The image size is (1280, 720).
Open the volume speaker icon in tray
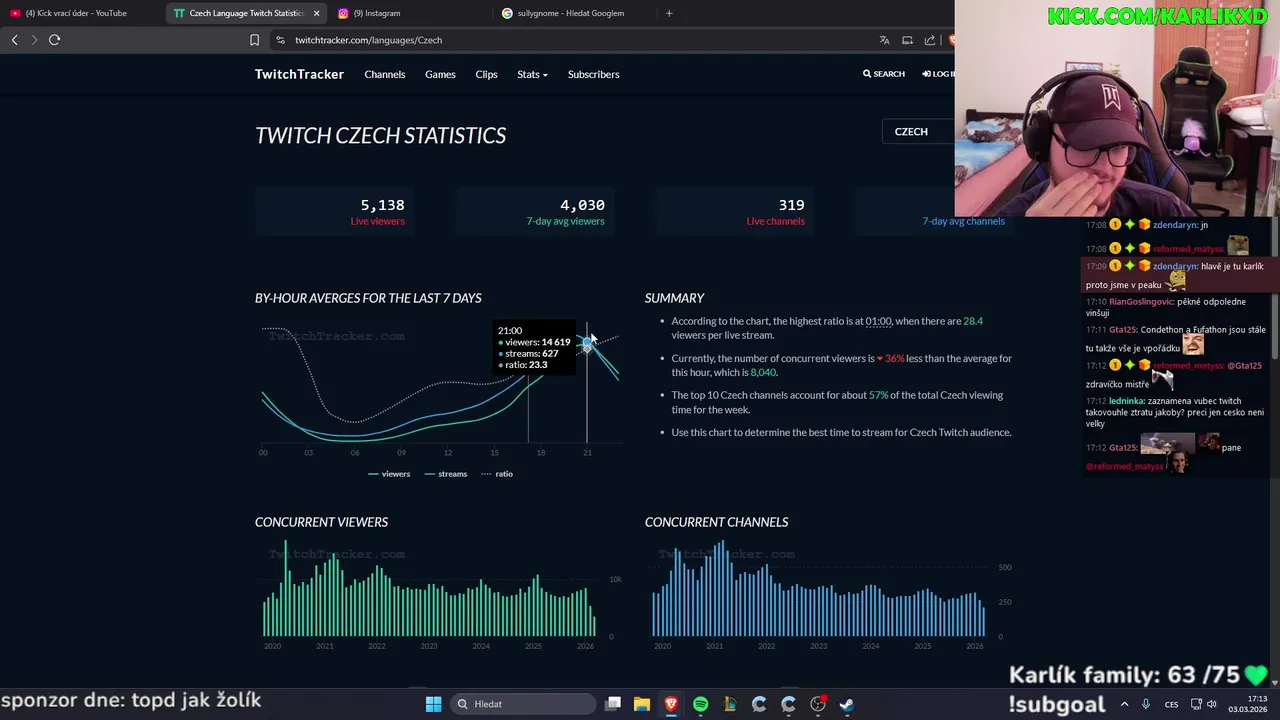tap(1212, 704)
